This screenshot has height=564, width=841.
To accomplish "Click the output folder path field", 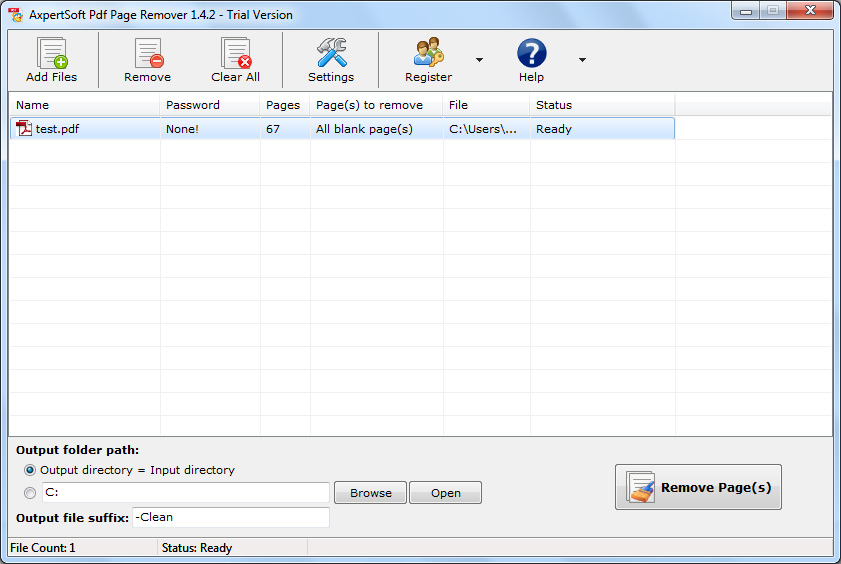I will [186, 493].
